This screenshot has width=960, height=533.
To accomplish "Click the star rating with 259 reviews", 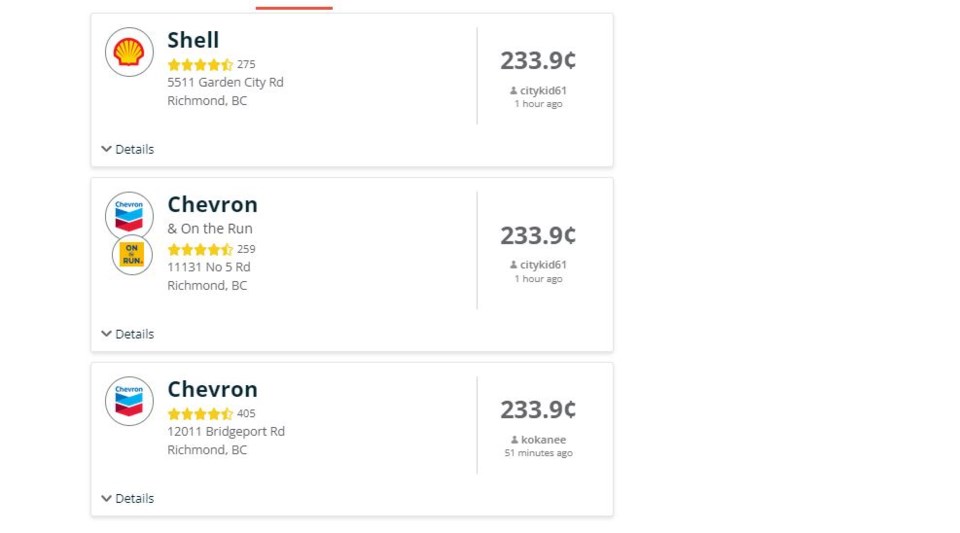I will 200,249.
